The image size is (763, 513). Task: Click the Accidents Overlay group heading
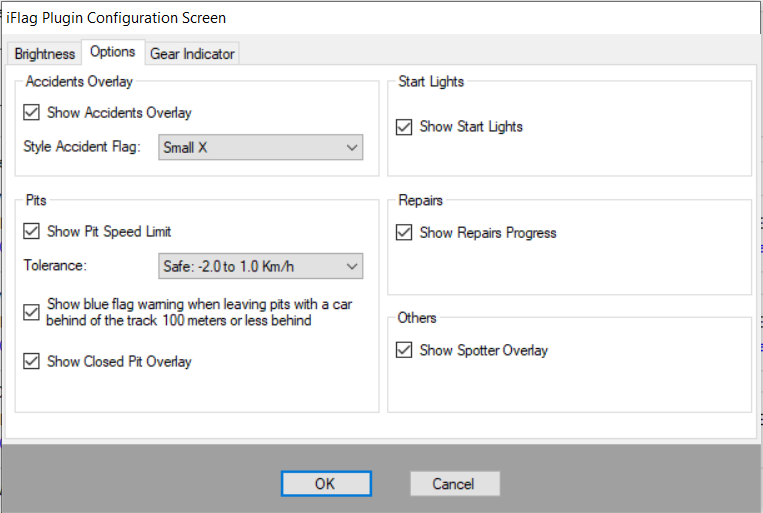point(79,82)
